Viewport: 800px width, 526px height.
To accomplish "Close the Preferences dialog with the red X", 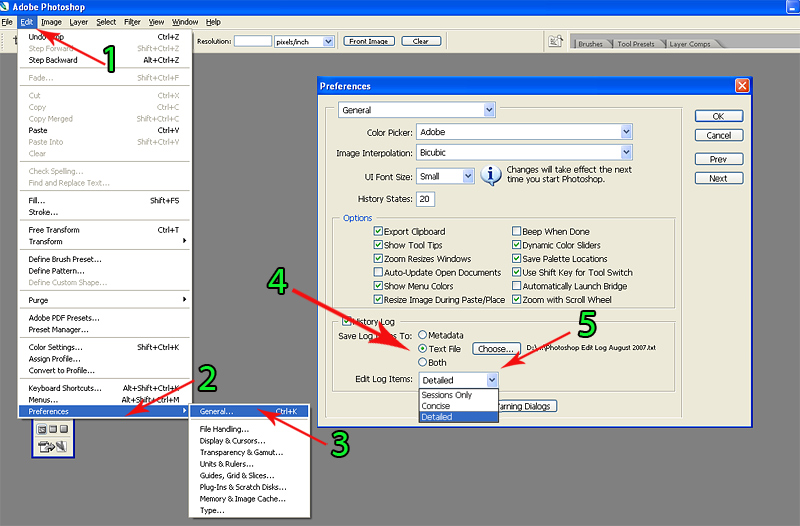I will pyautogui.click(x=742, y=86).
